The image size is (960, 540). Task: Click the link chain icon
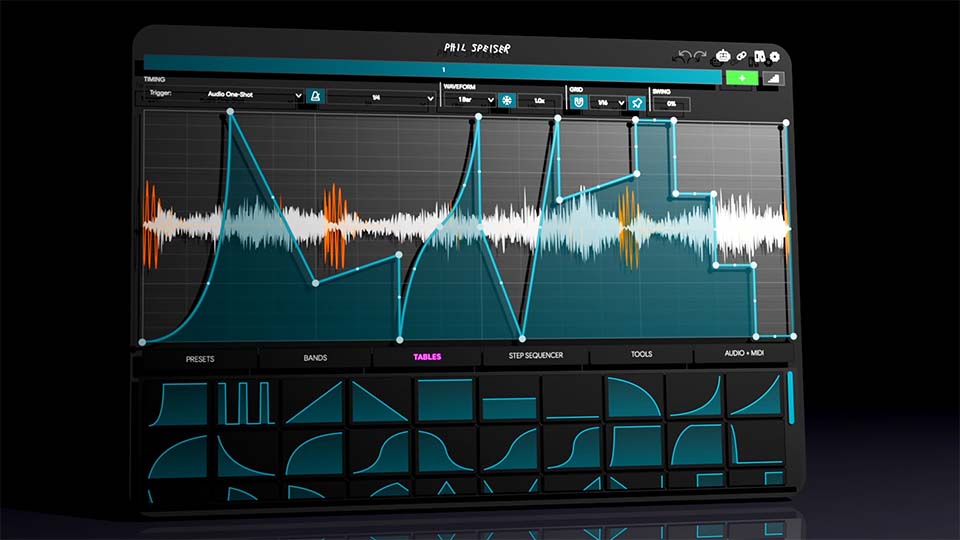(x=742, y=57)
